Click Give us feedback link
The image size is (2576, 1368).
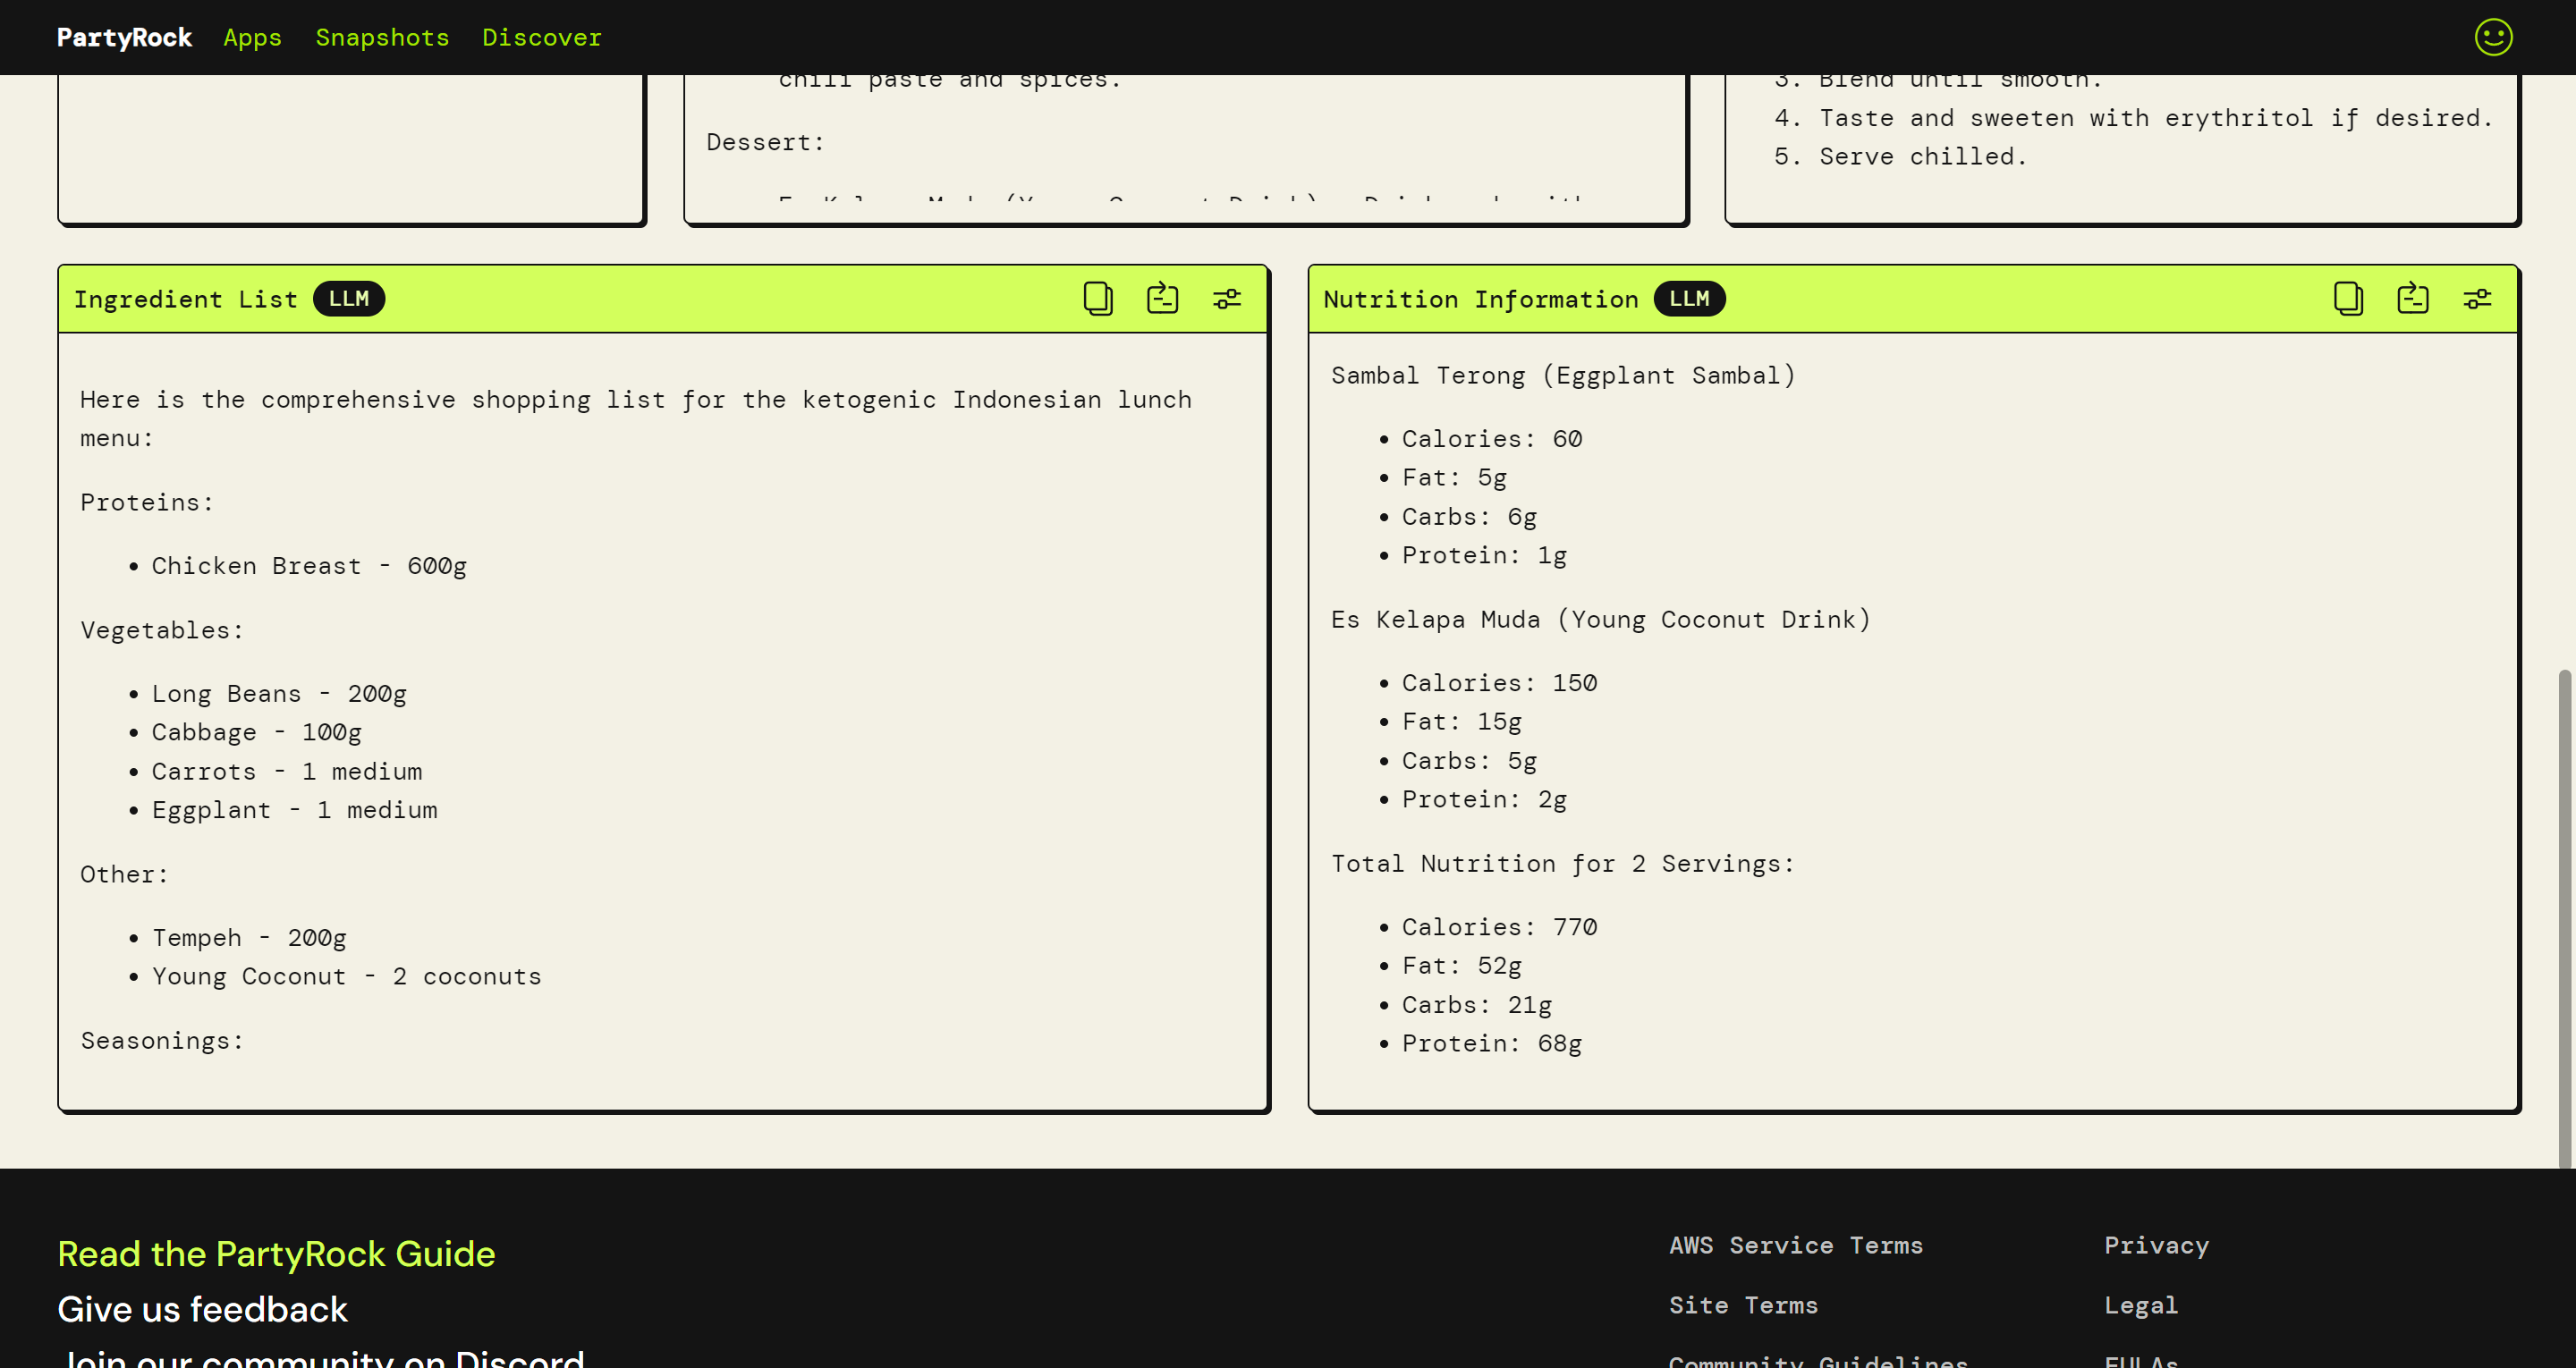point(202,1309)
